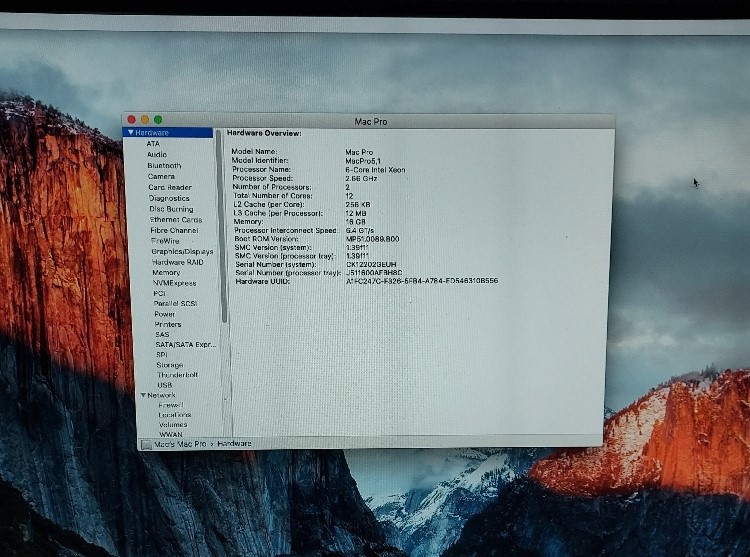
Task: Minimize window with yellow button
Action: [x=145, y=120]
